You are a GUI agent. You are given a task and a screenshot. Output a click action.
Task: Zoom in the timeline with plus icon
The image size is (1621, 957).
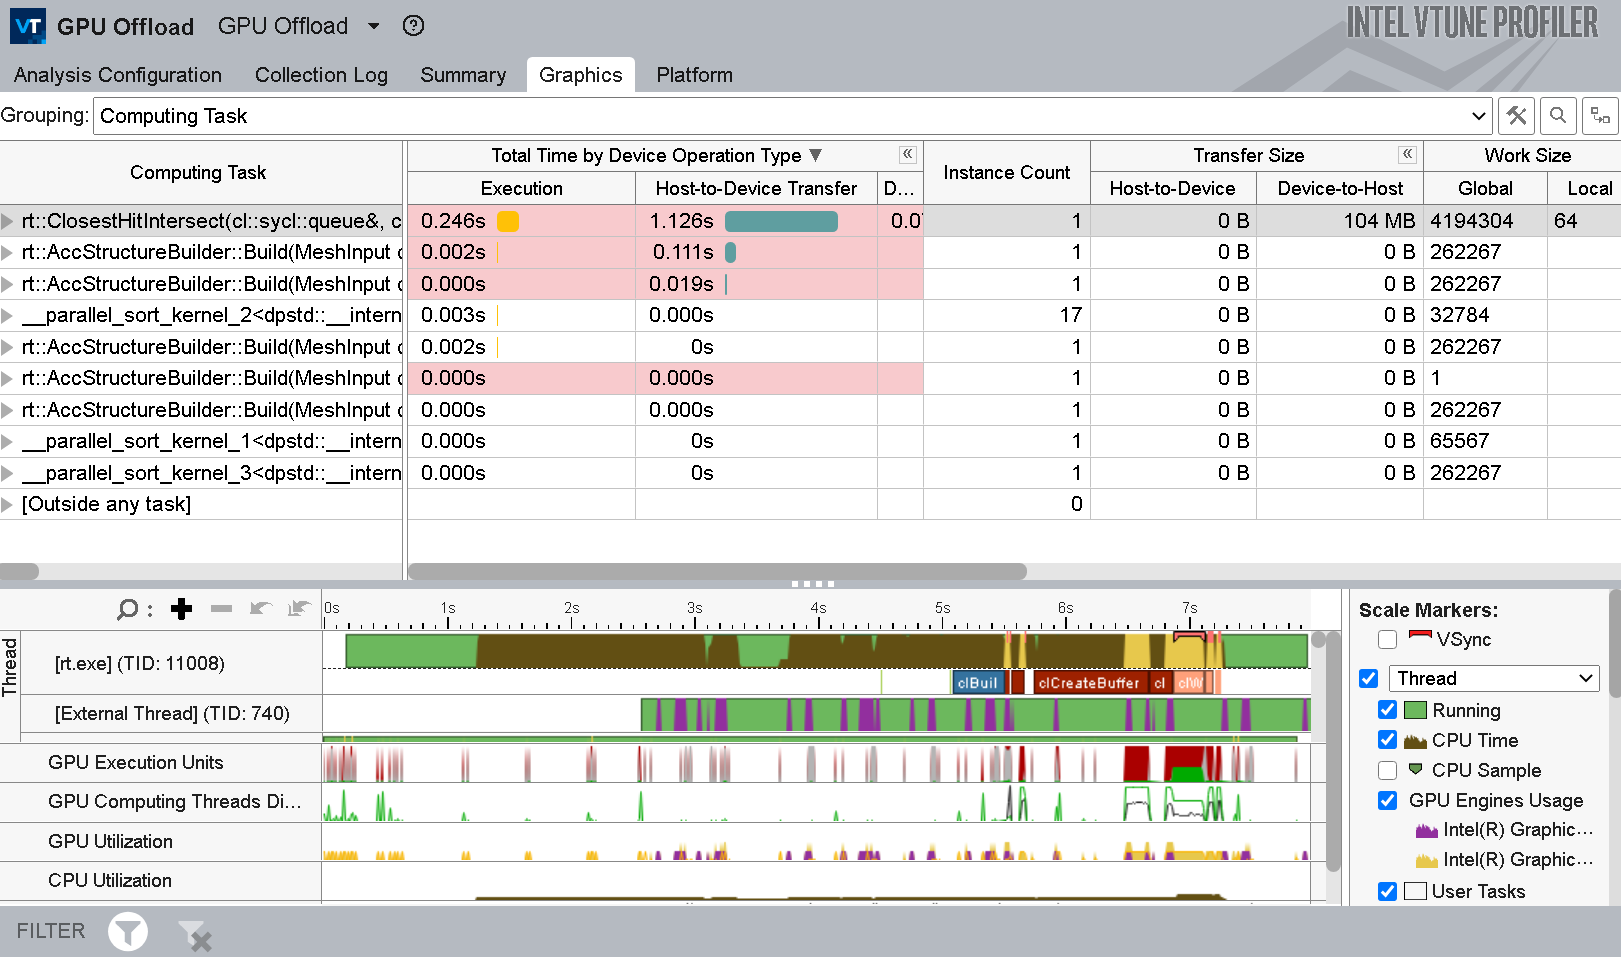[181, 609]
